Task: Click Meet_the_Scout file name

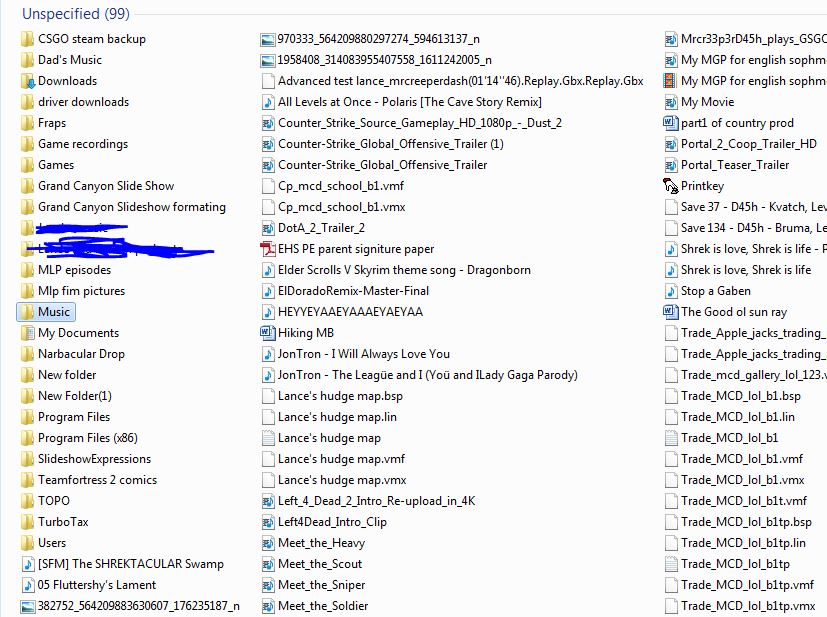Action: [x=320, y=564]
